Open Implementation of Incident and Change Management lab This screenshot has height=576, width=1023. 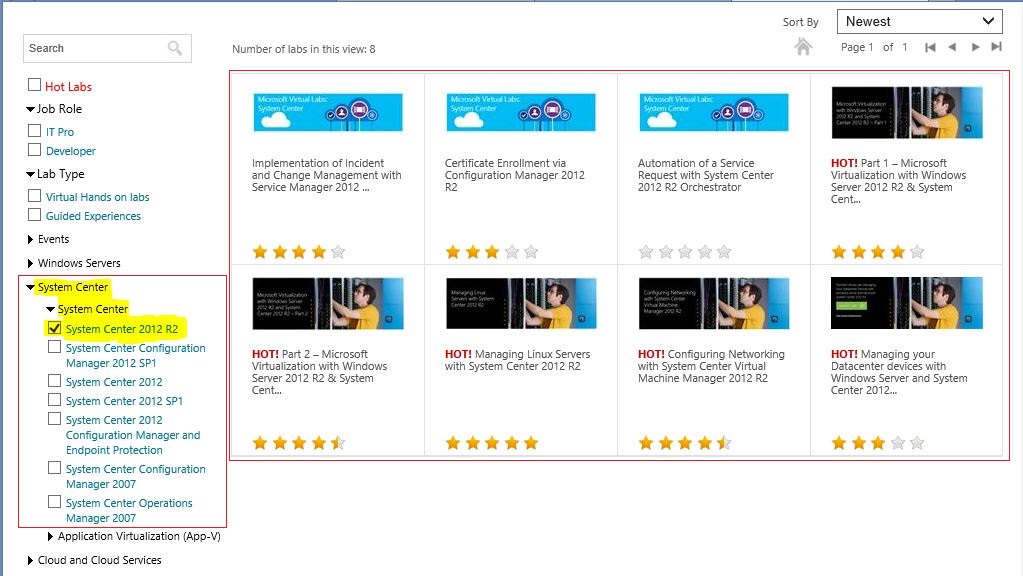tap(326, 175)
